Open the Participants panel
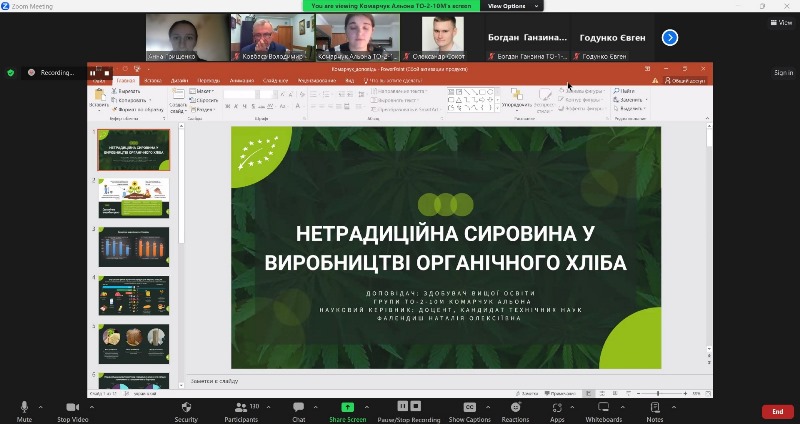This screenshot has width=800, height=424. (240, 407)
